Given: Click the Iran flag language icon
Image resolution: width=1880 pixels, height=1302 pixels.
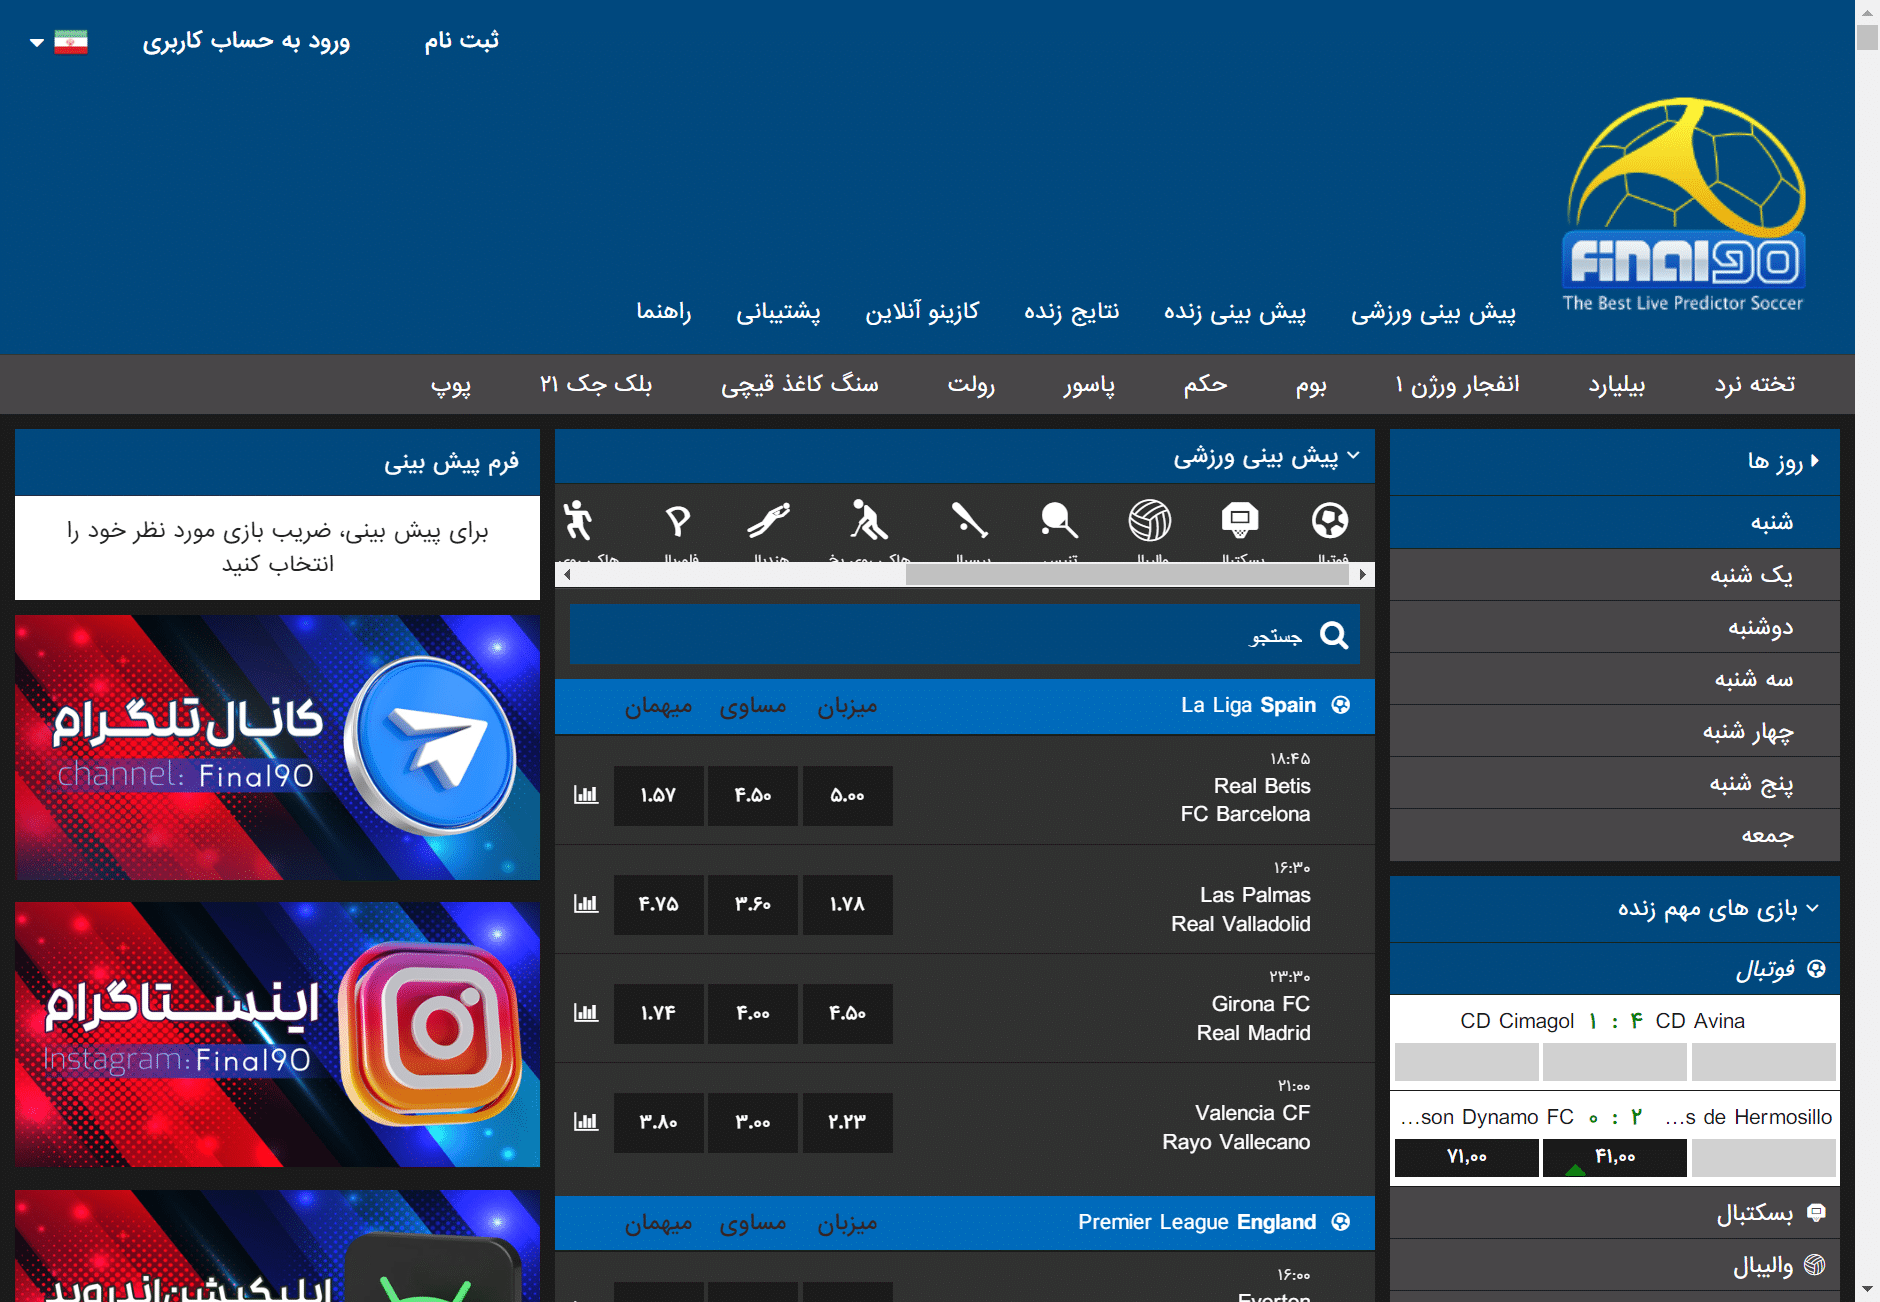Looking at the screenshot, I should click(x=71, y=41).
